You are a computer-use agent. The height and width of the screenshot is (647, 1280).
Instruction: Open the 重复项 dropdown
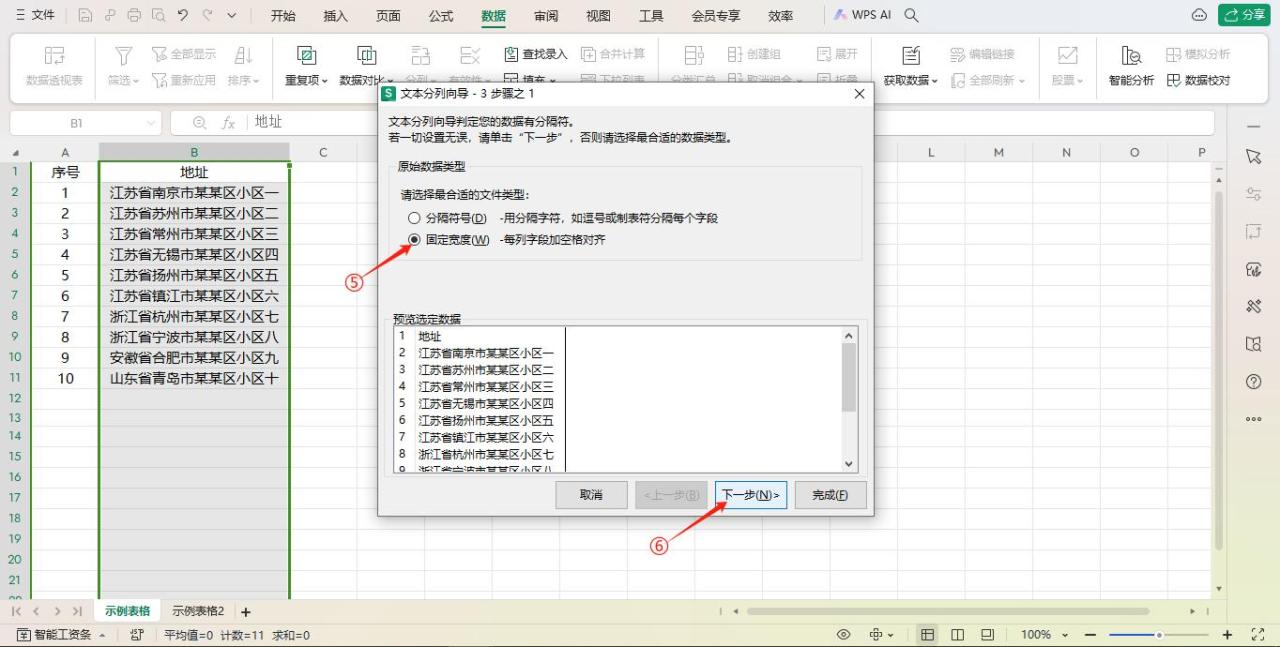pyautogui.click(x=307, y=66)
